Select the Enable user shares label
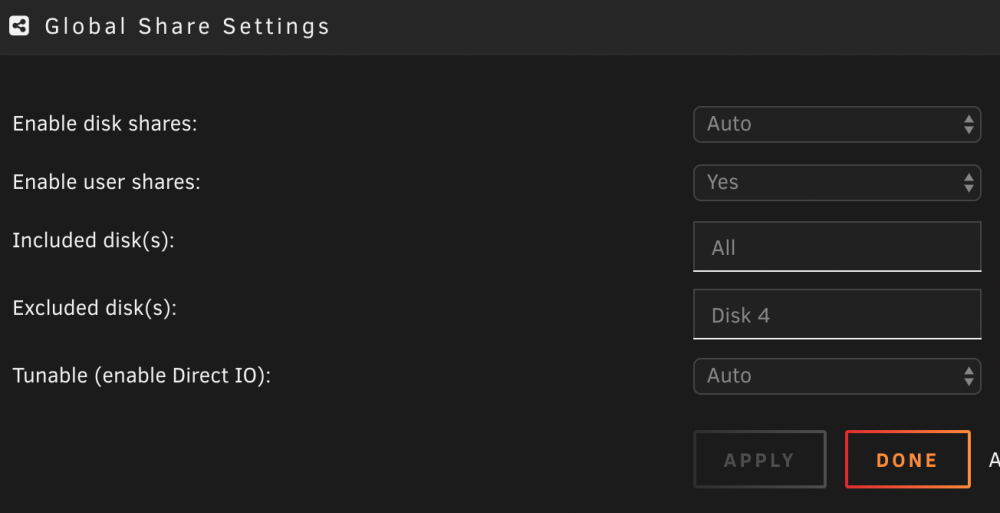Viewport: 1000px width, 513px height. [x=107, y=182]
